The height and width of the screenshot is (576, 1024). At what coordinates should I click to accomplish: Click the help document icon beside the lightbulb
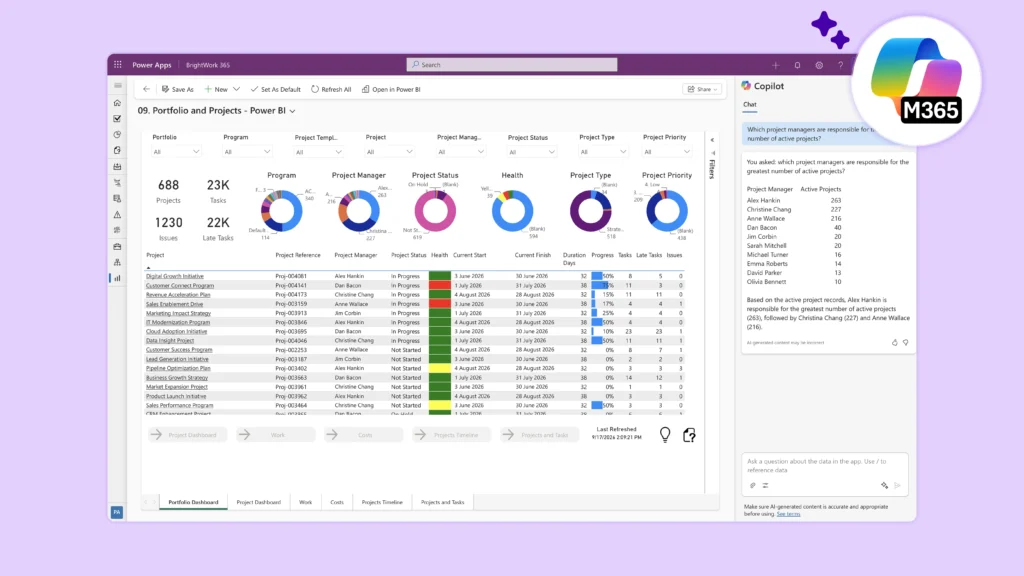[x=689, y=435]
